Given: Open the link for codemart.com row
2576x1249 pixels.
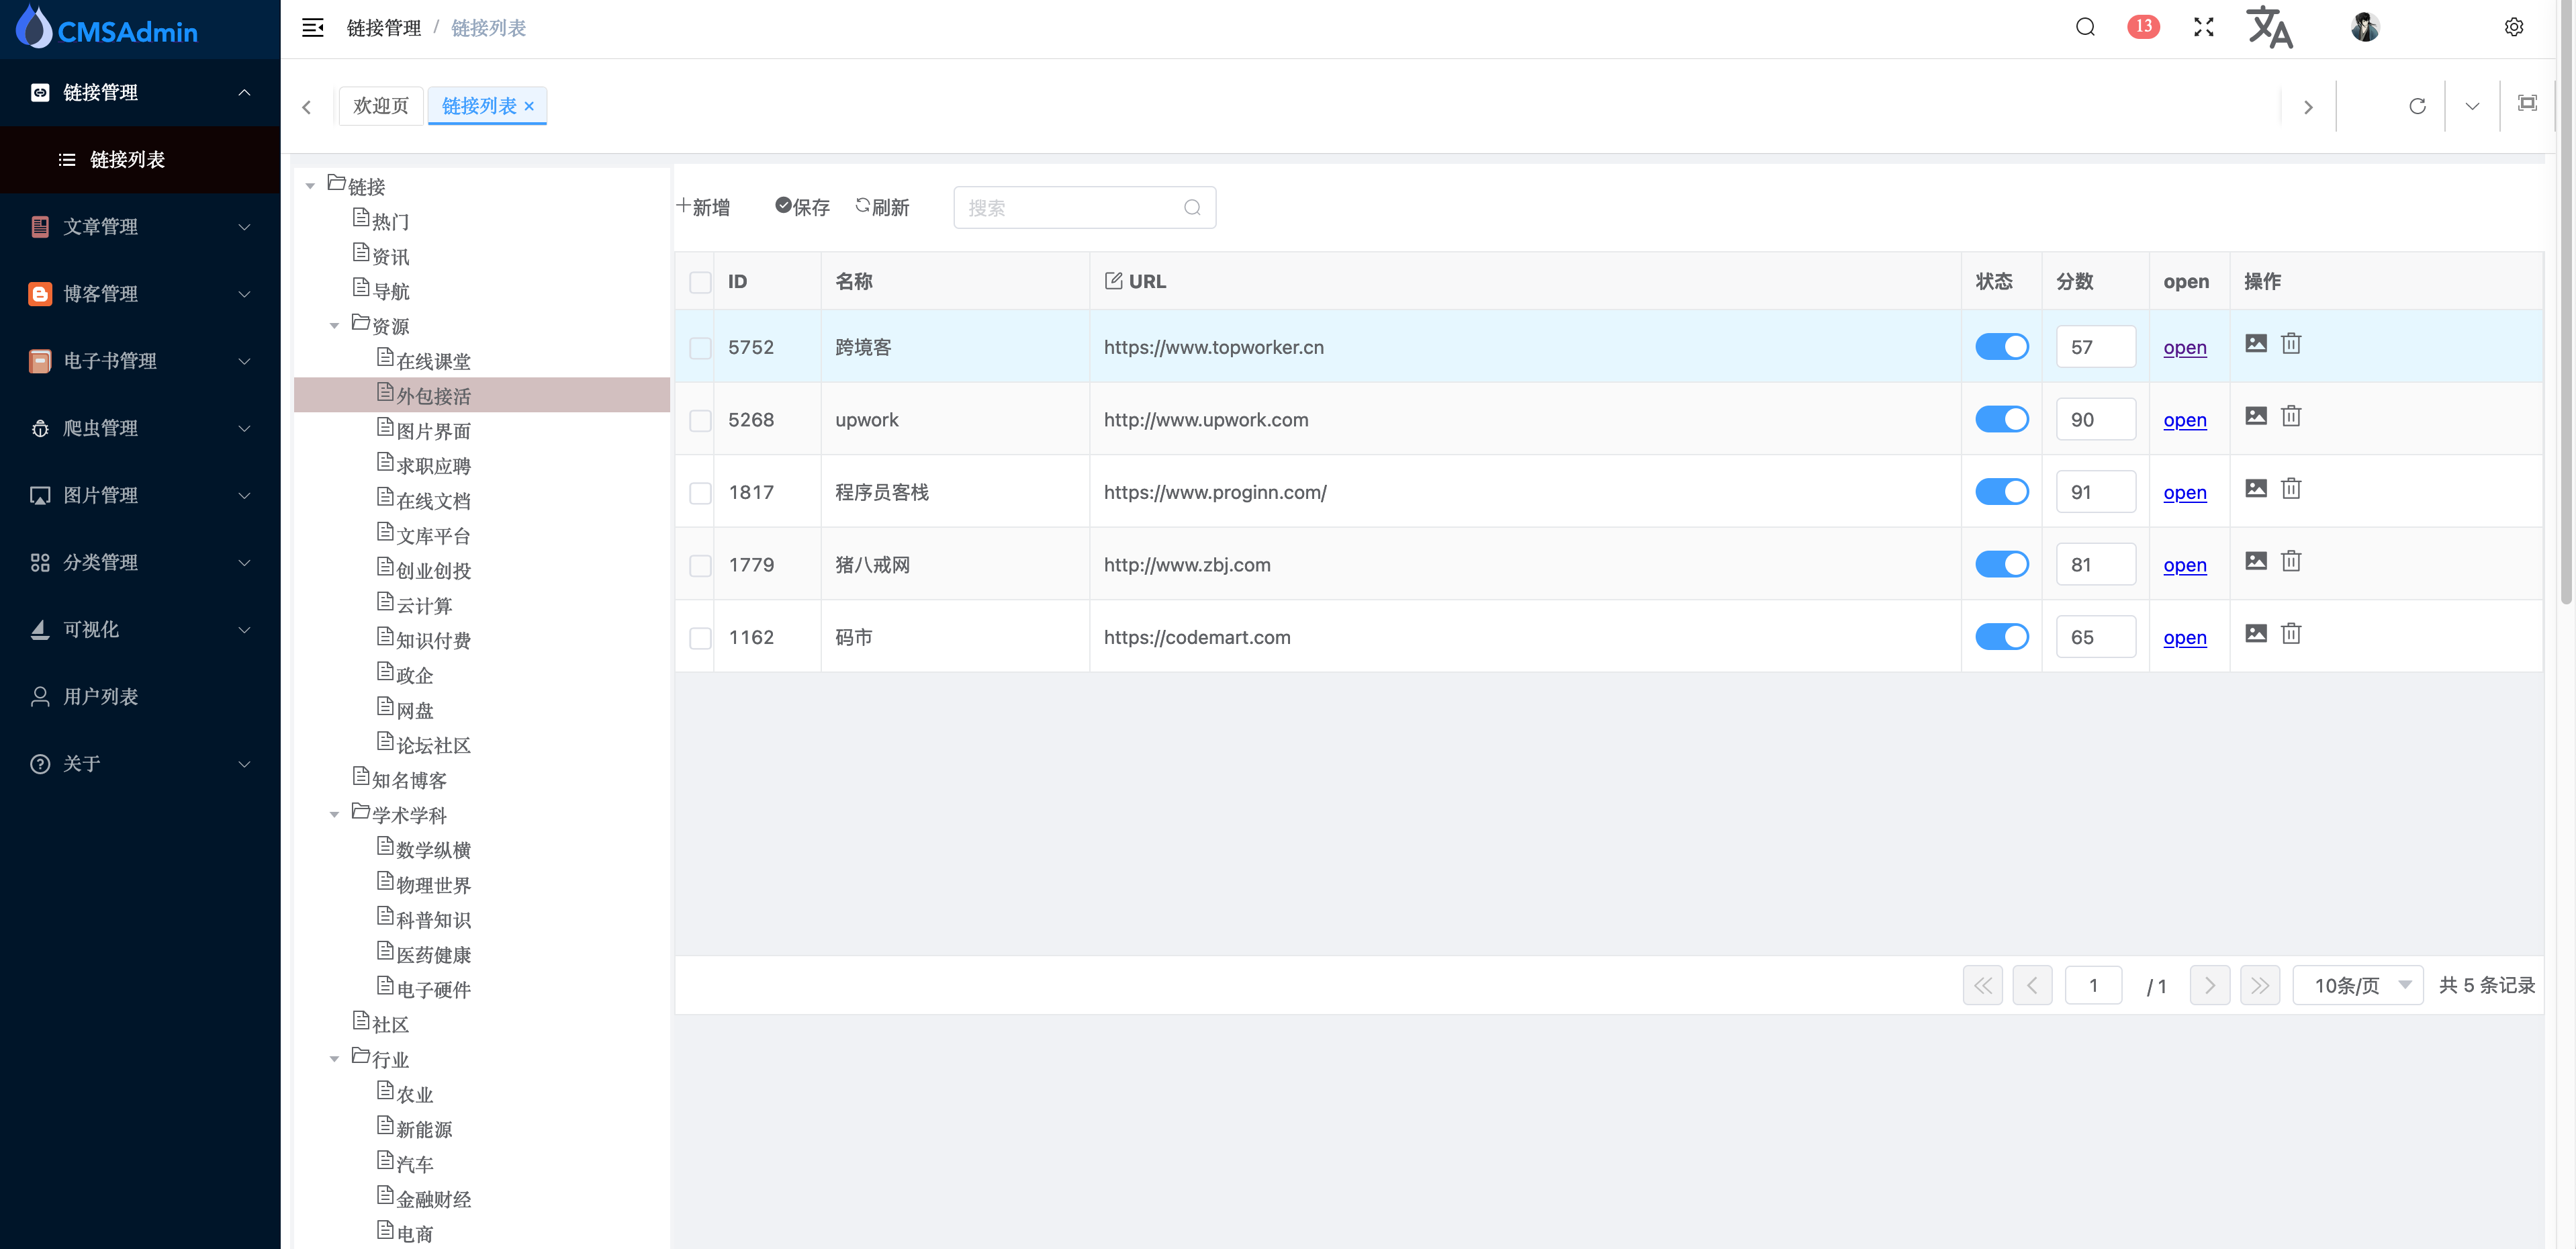Looking at the screenshot, I should click(x=2184, y=638).
